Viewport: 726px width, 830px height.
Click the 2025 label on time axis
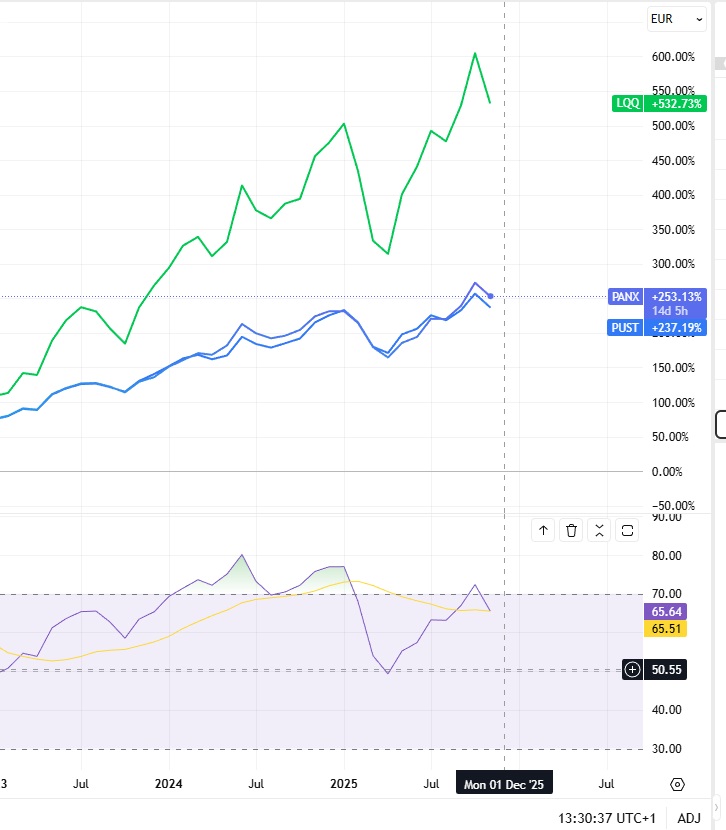[344, 784]
